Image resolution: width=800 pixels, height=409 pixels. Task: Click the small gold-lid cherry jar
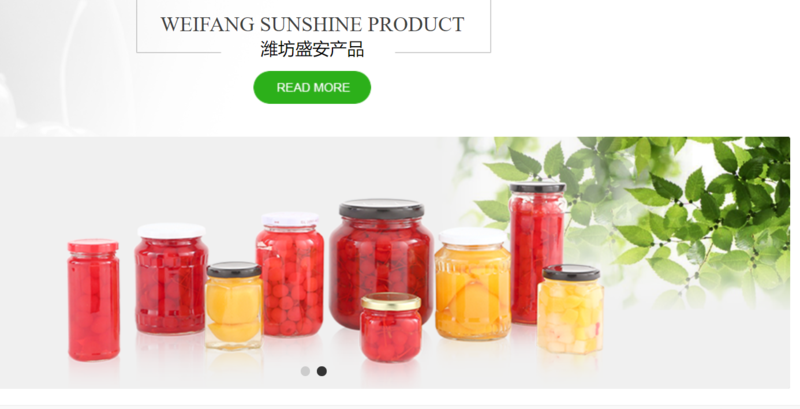(x=391, y=327)
